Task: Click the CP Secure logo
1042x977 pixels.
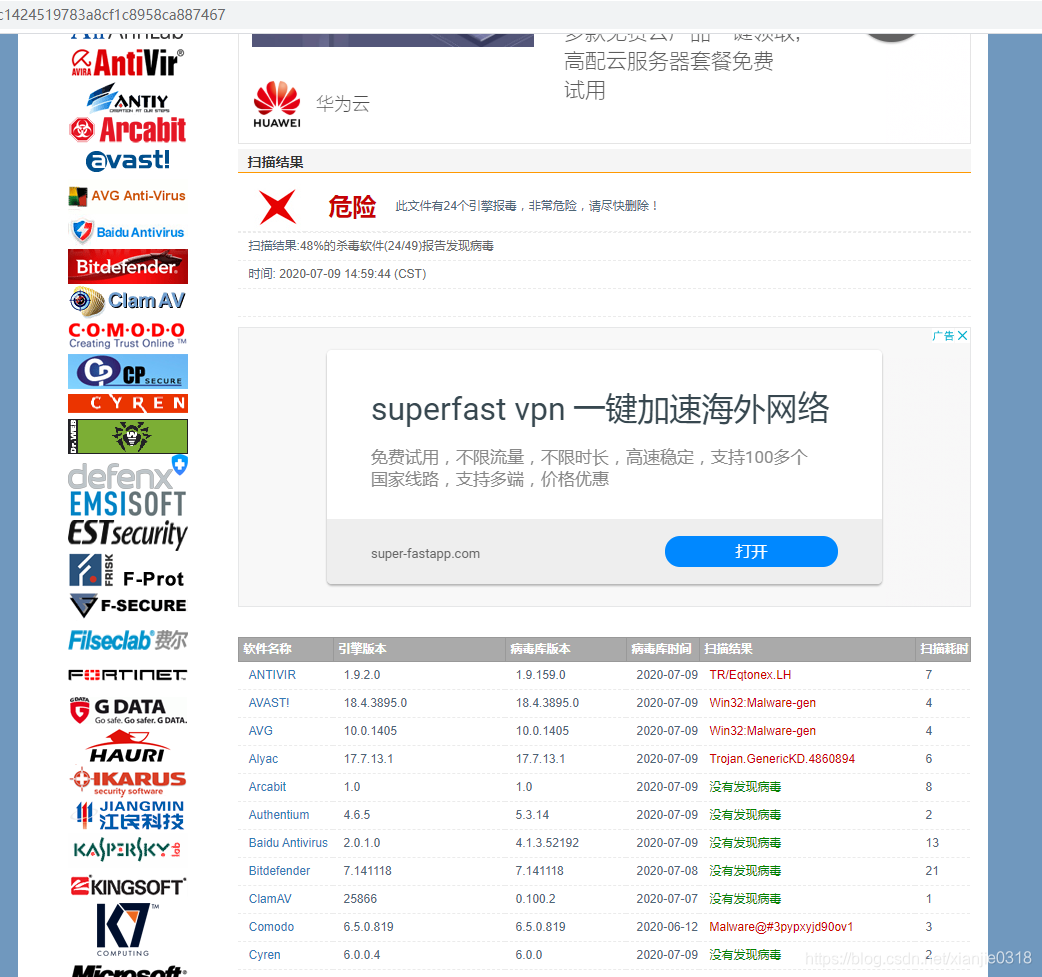Action: point(128,372)
